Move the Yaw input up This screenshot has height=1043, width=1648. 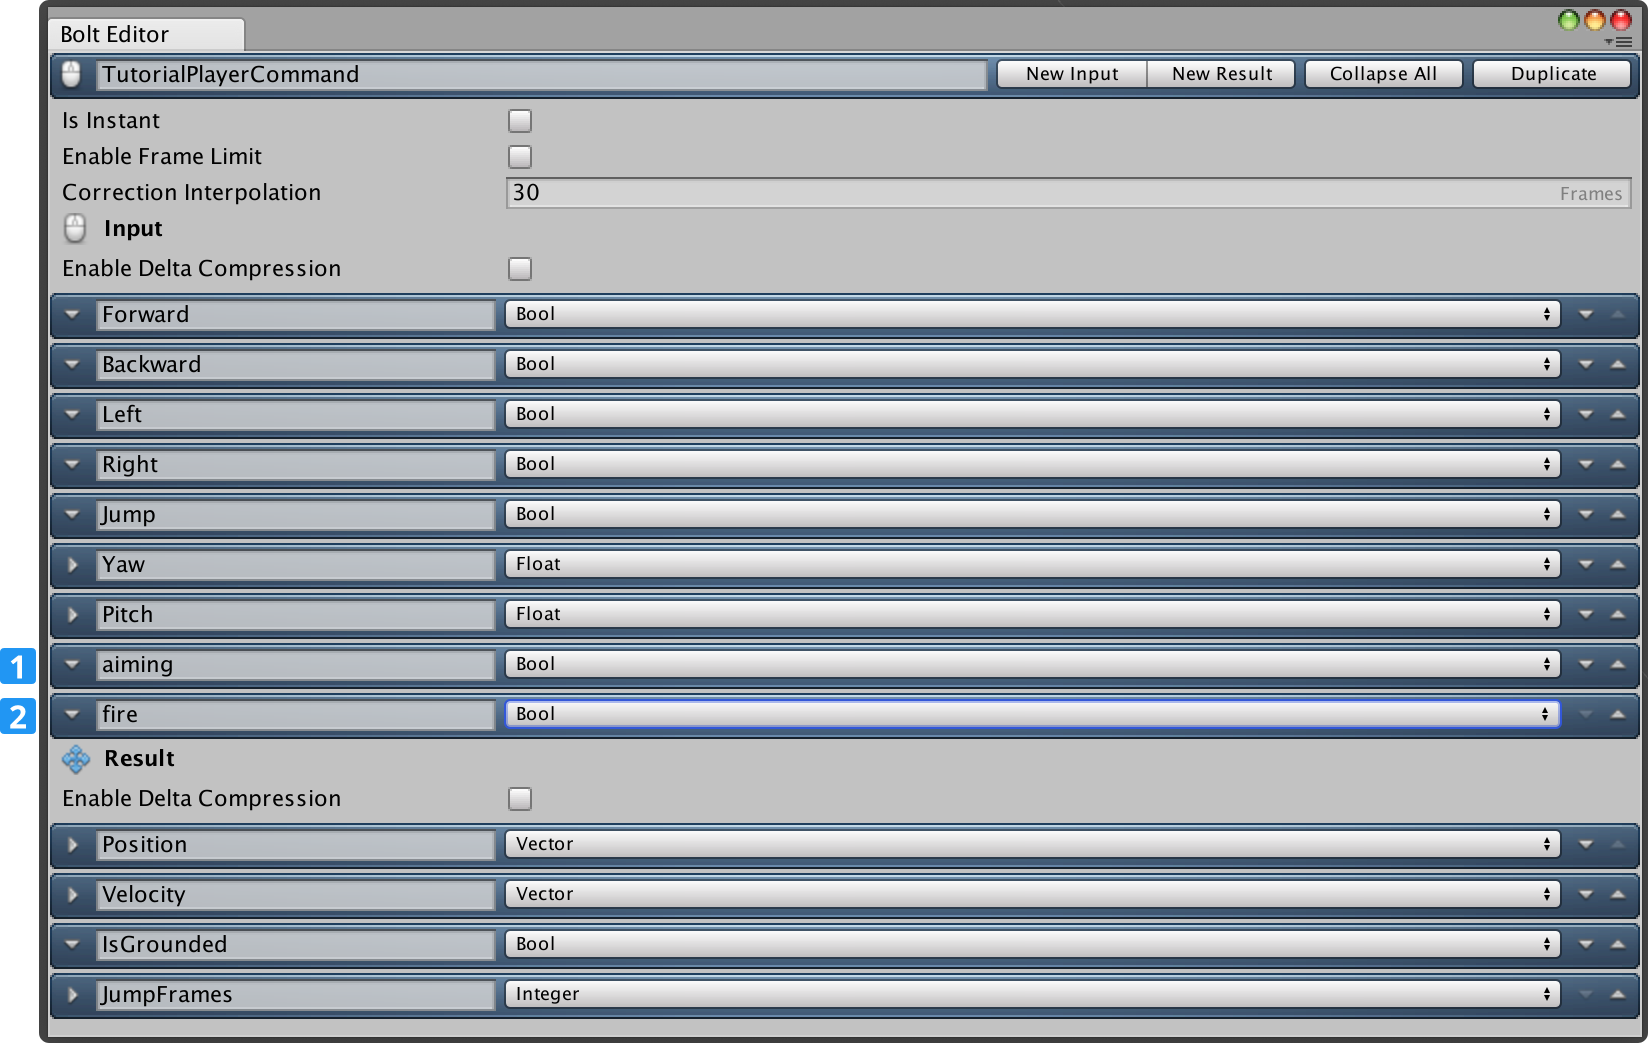pyautogui.click(x=1618, y=564)
